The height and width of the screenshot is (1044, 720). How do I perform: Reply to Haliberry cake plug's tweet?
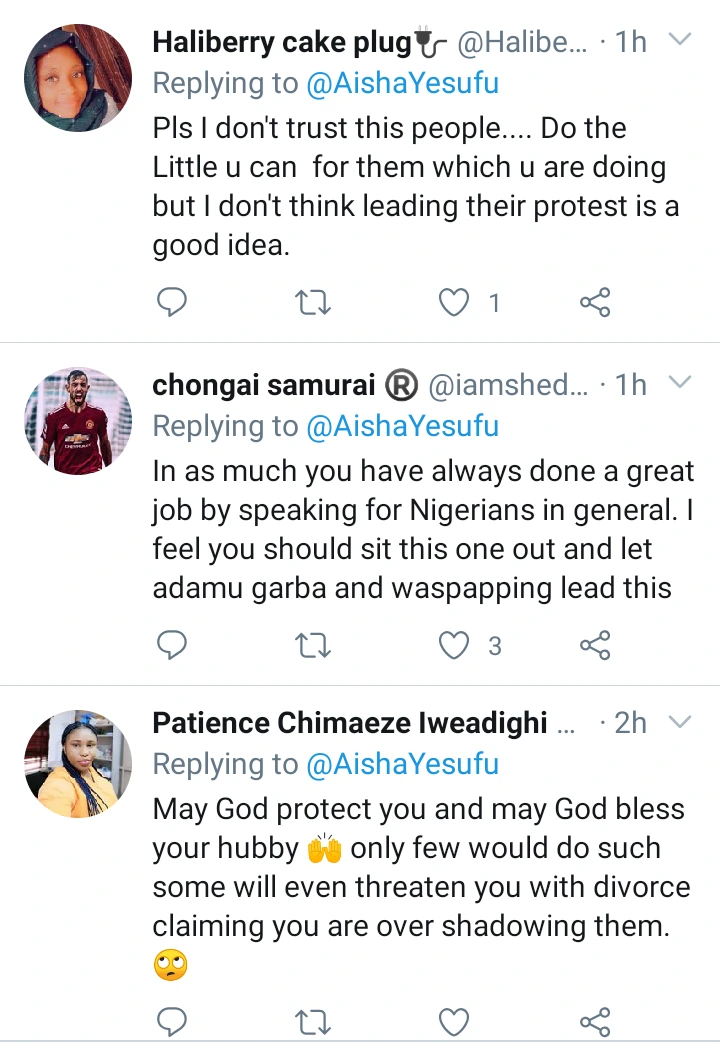tap(172, 302)
